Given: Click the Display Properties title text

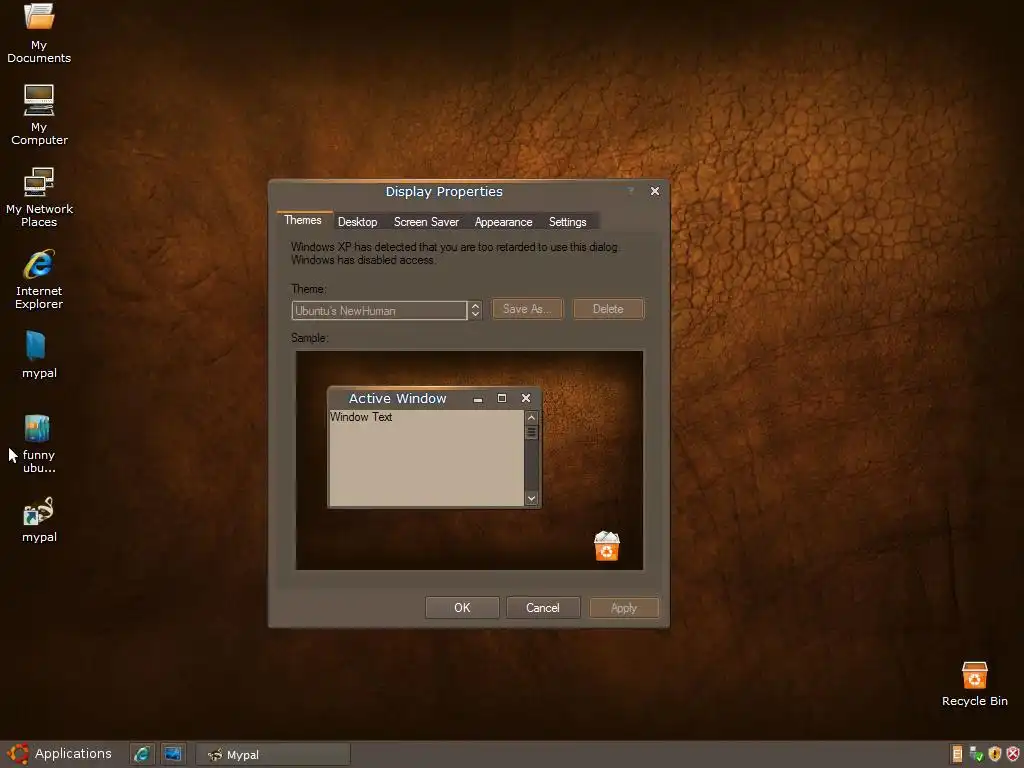Looking at the screenshot, I should [x=444, y=191].
